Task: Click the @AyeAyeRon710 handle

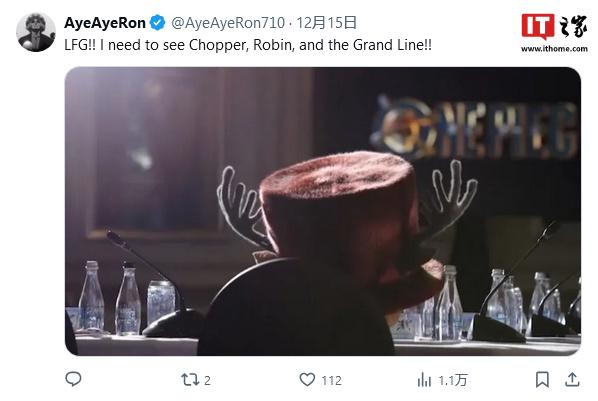Action: coord(228,23)
